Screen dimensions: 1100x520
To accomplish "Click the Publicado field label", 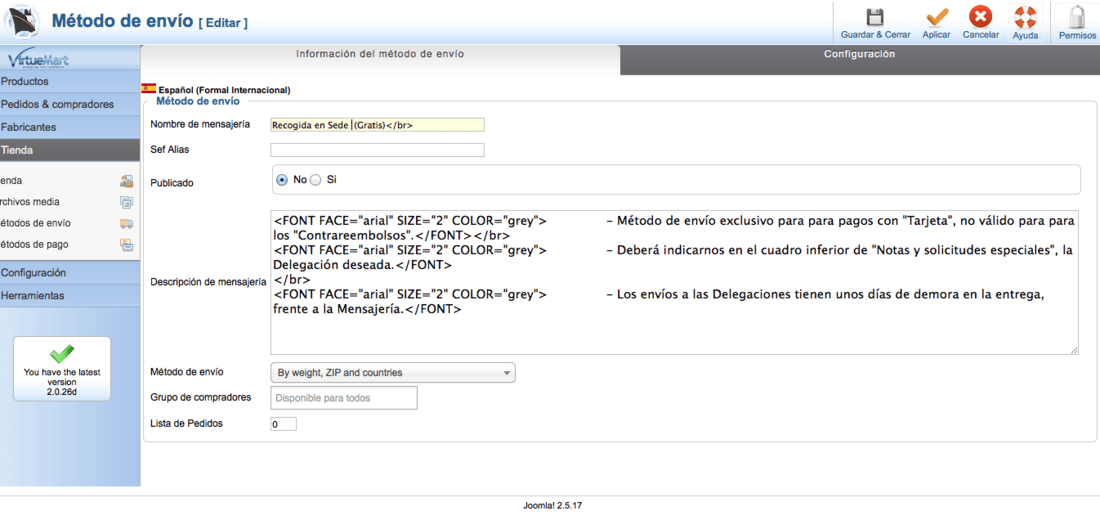I will click(x=172, y=183).
